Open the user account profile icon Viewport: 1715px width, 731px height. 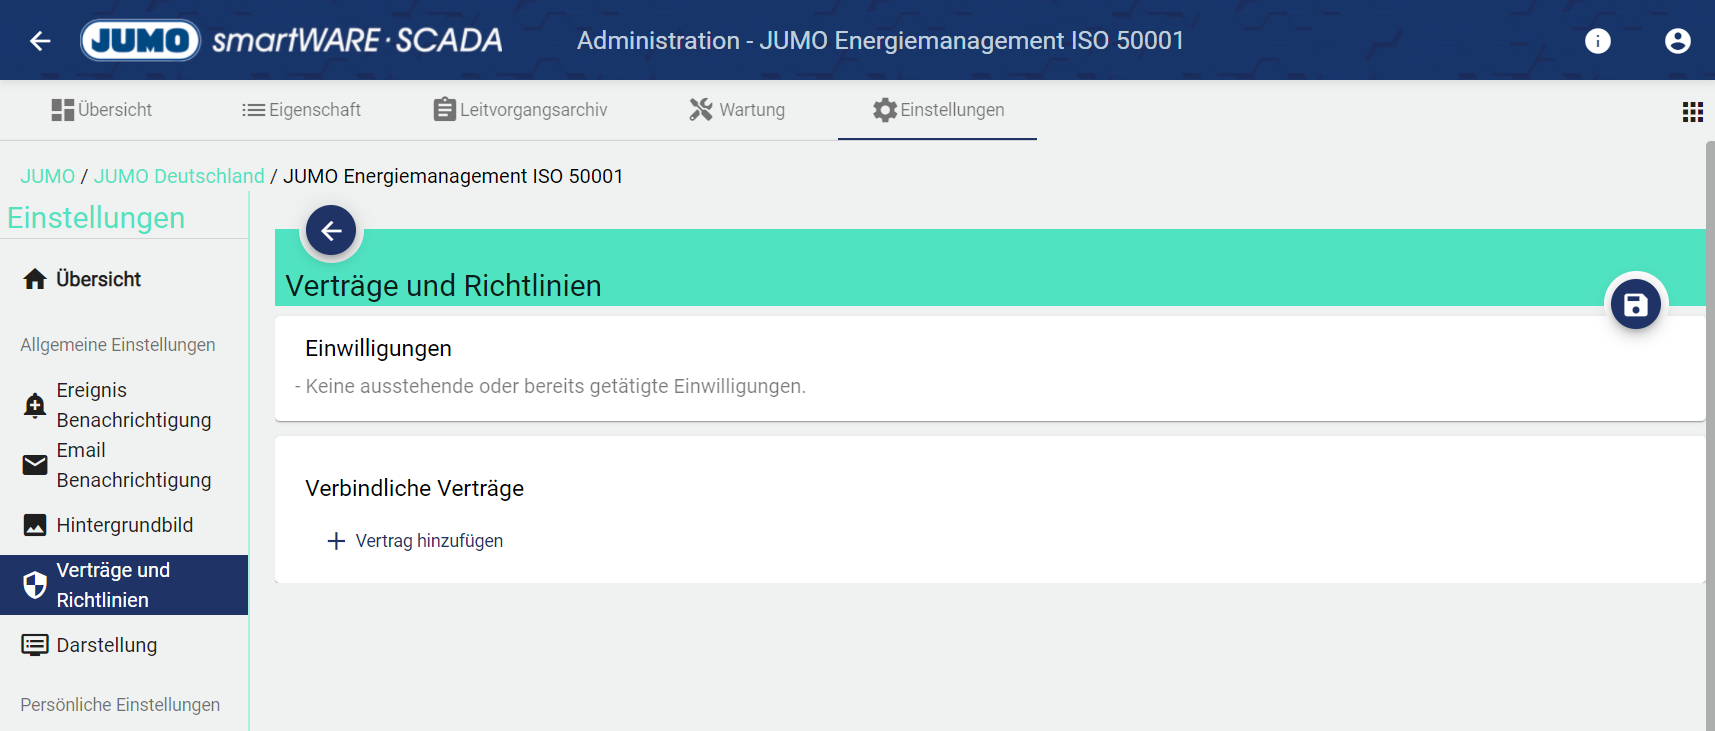[x=1677, y=41]
